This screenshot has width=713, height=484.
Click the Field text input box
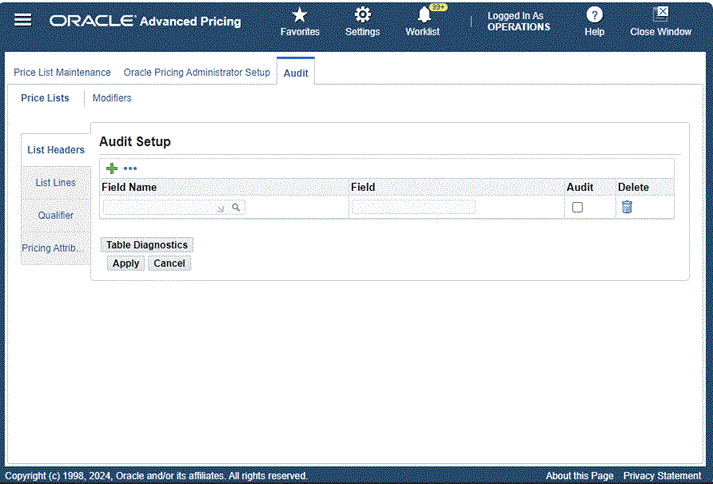[413, 207]
